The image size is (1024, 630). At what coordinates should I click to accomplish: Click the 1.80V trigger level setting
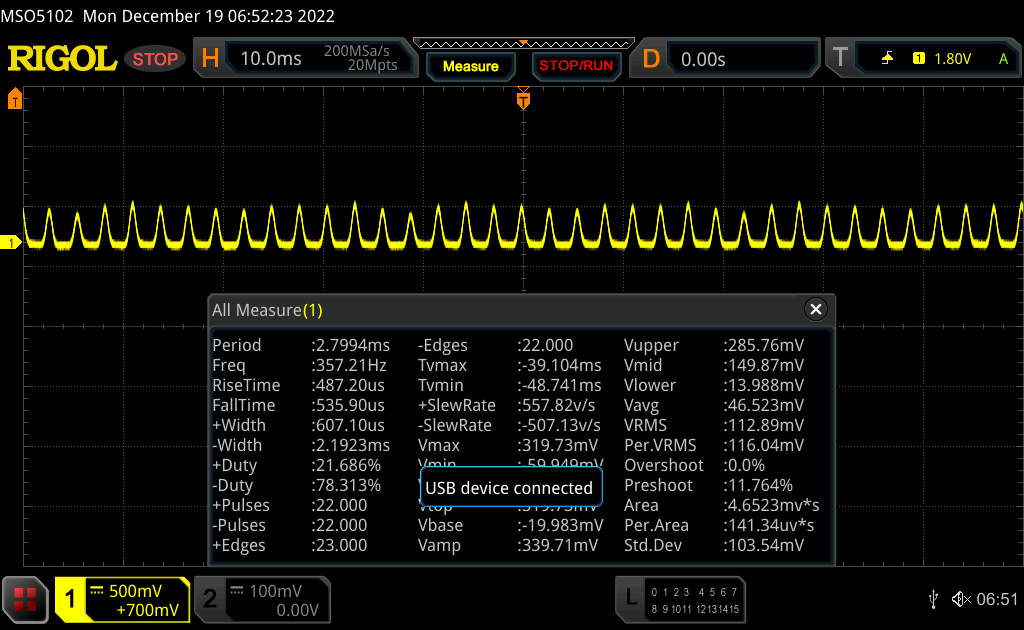click(952, 59)
